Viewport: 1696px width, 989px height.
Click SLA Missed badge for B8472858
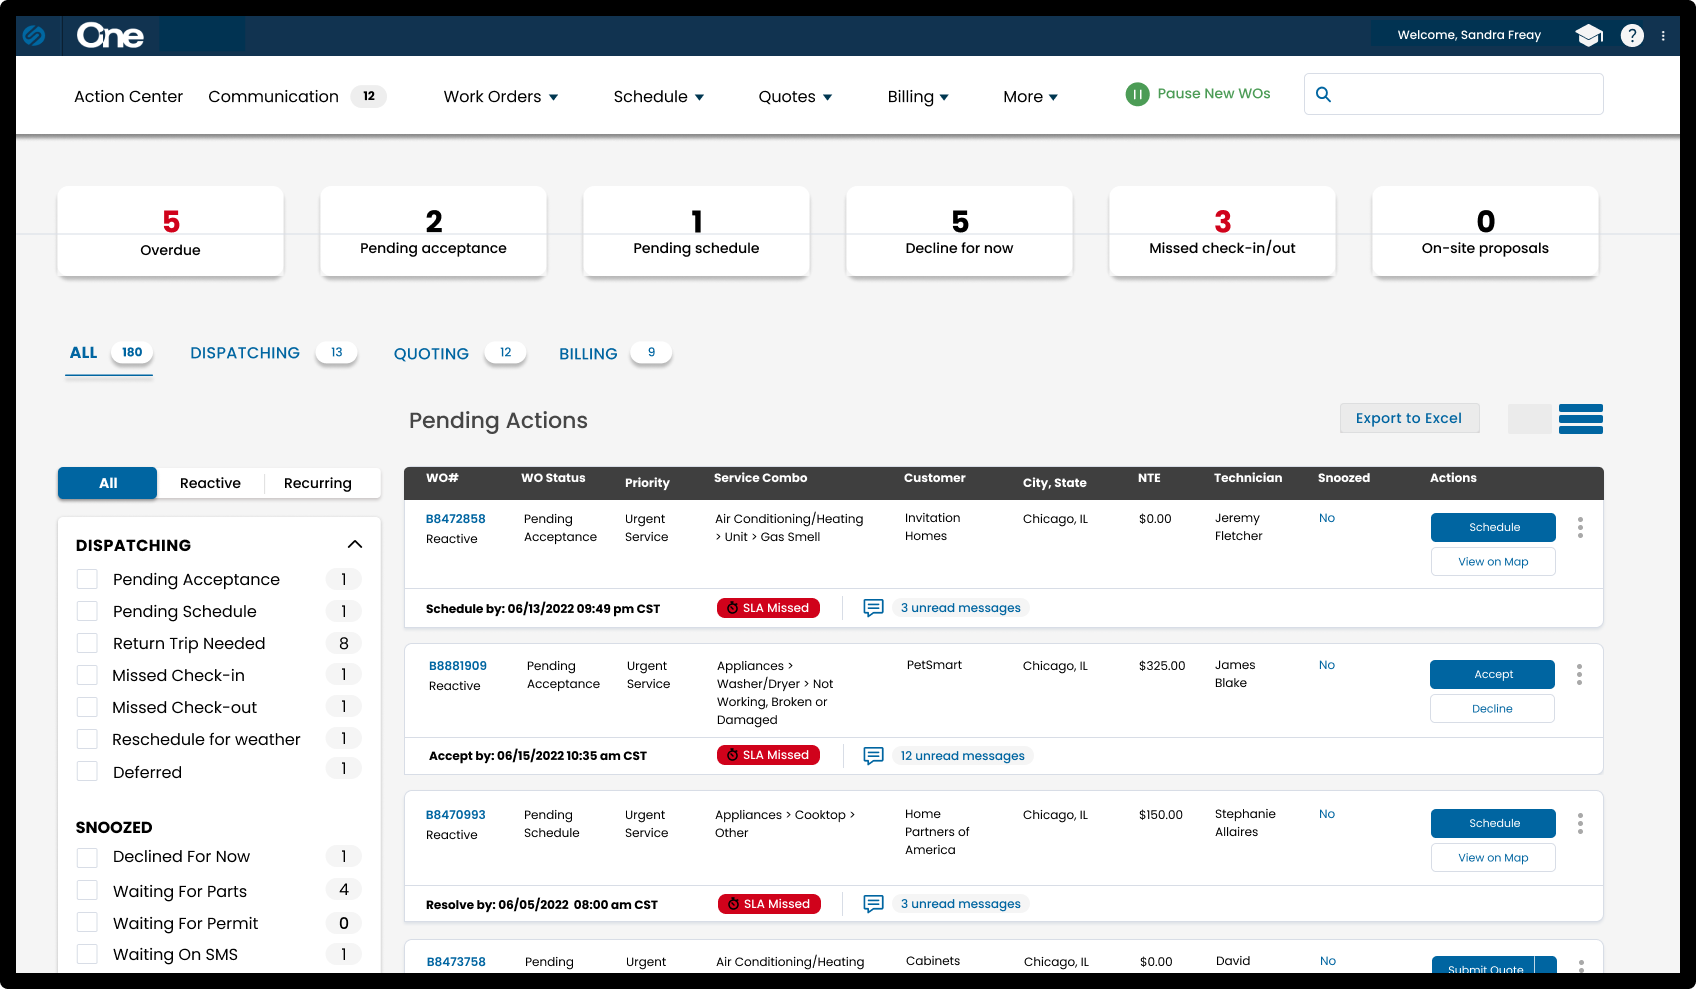[x=768, y=608]
